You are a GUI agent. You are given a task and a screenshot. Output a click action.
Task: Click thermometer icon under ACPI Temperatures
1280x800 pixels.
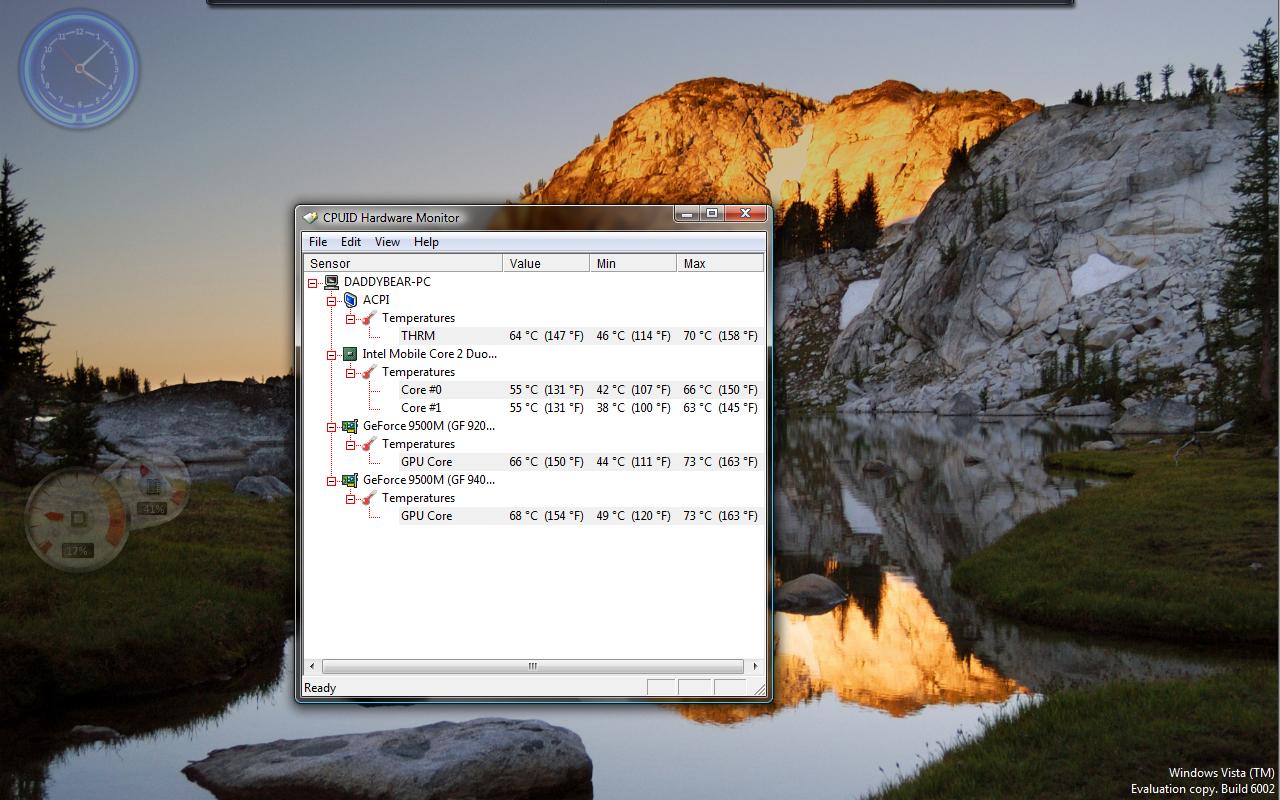[x=369, y=318]
